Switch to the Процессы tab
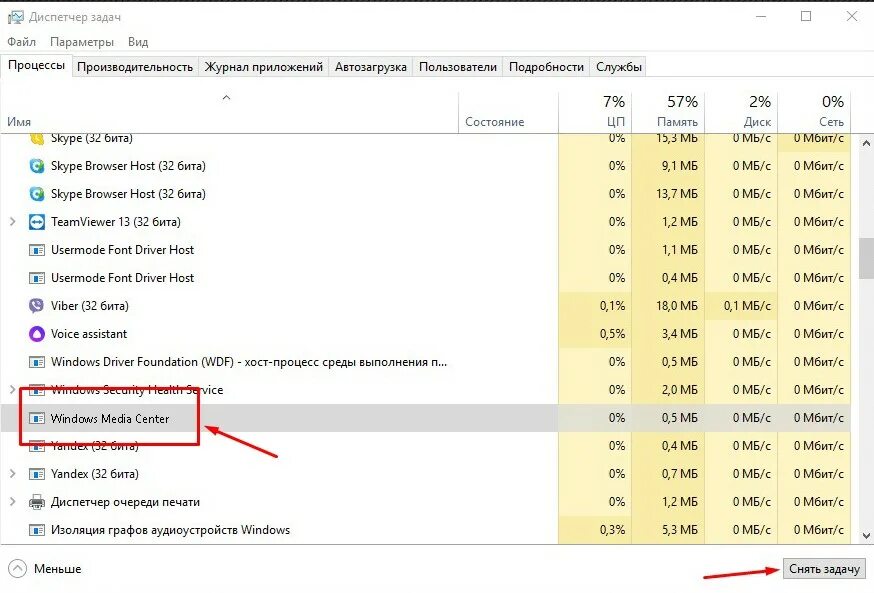This screenshot has height=593, width=874. tap(36, 65)
